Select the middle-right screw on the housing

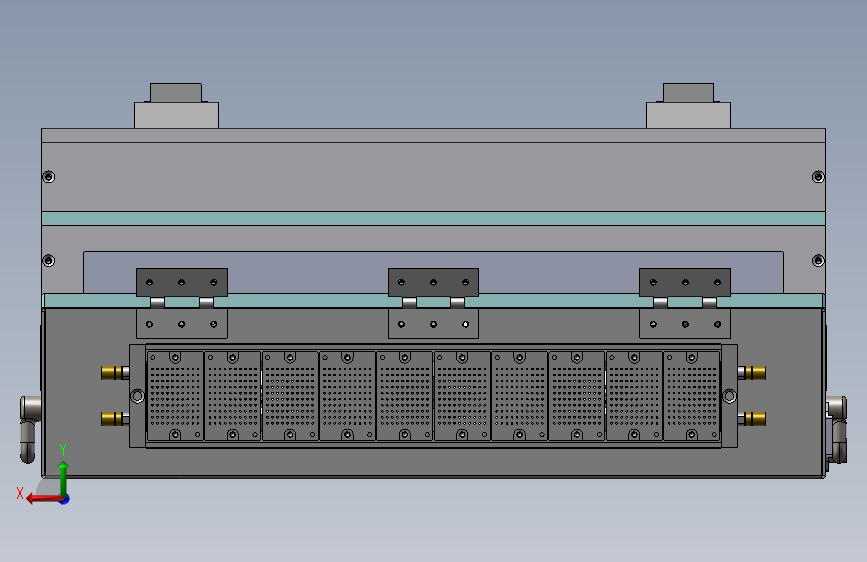point(818,261)
